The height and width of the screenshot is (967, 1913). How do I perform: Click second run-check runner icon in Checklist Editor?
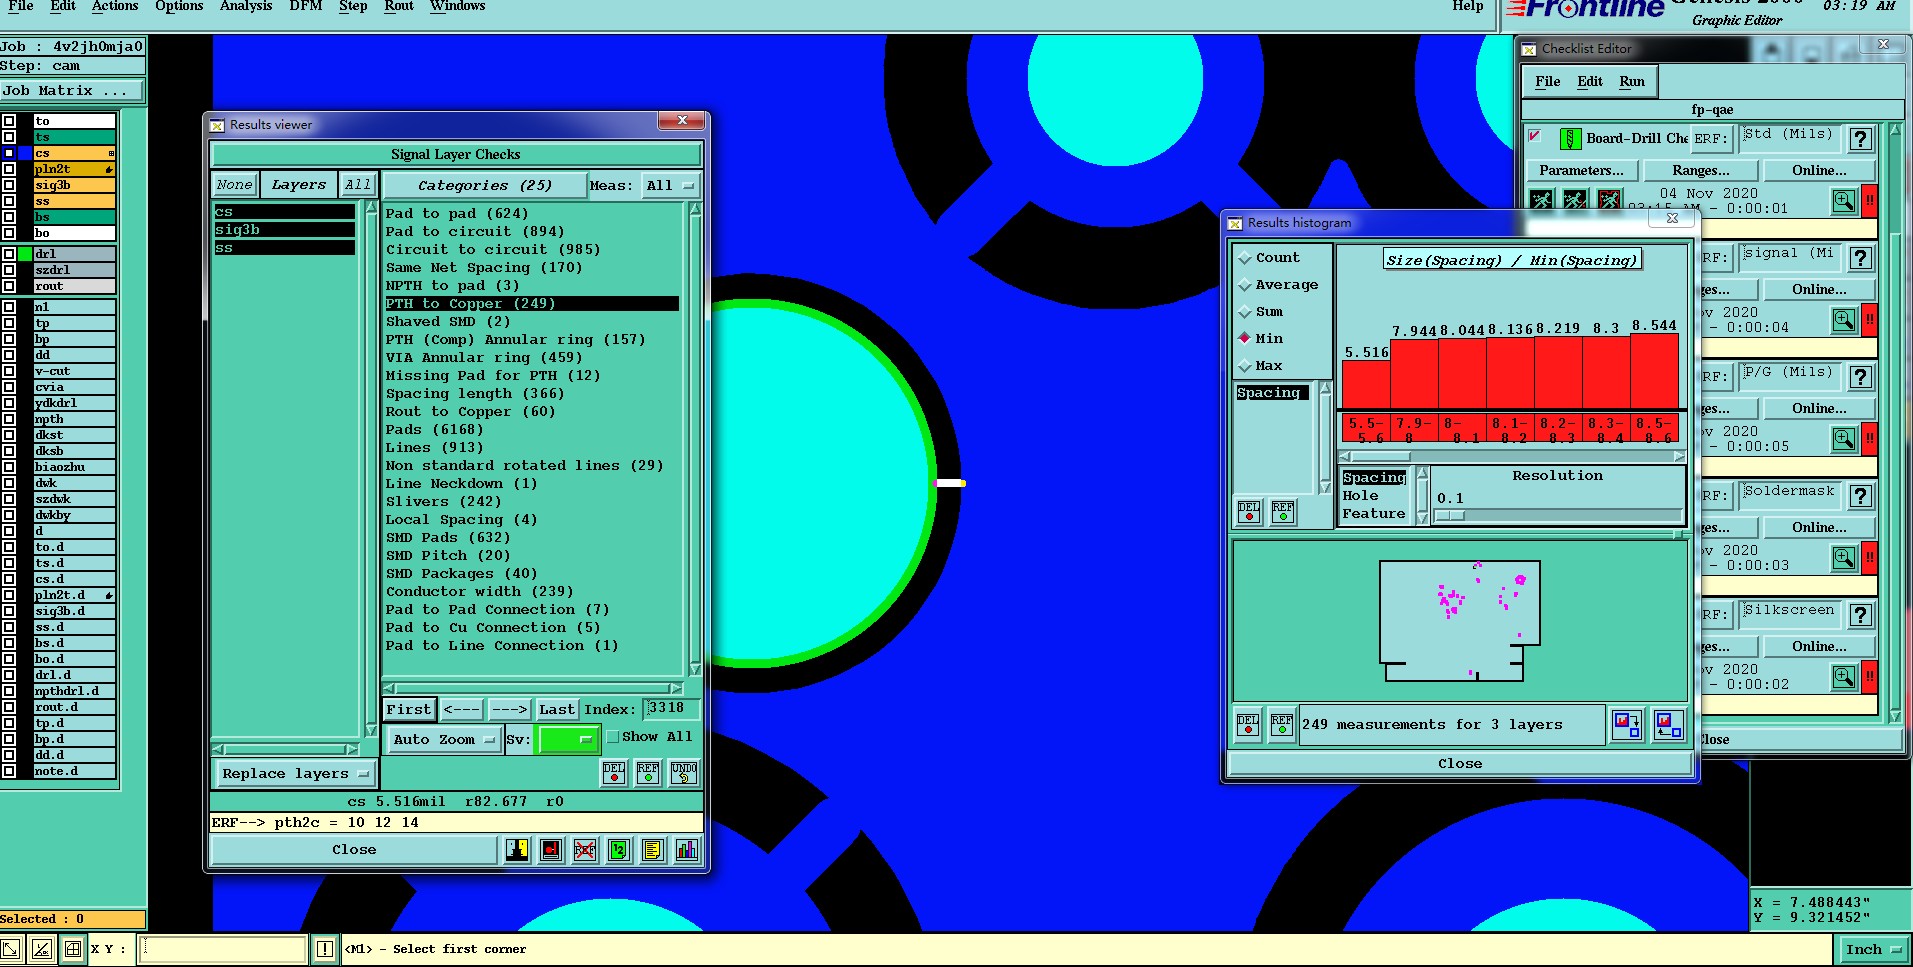(1575, 200)
